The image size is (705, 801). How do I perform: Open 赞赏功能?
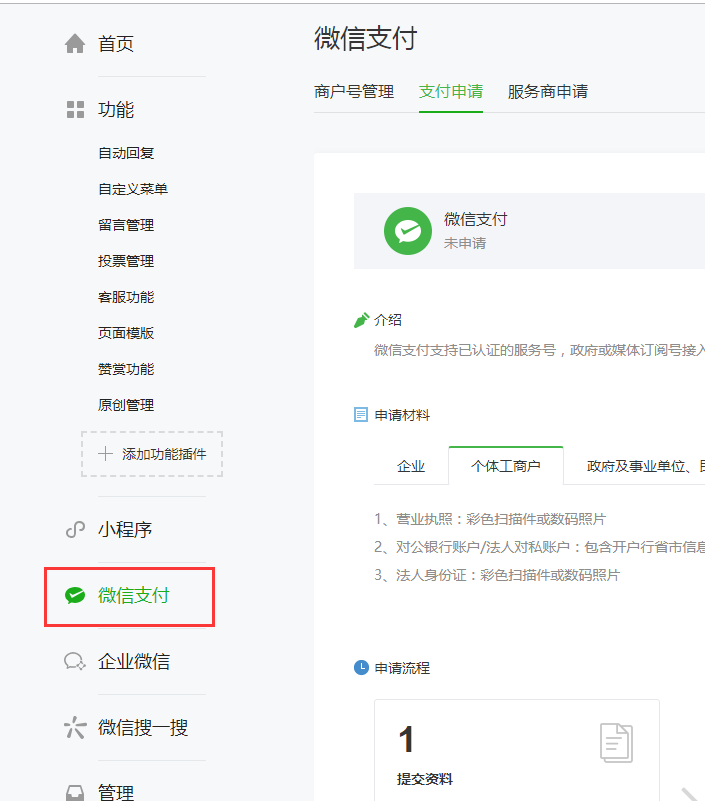pyautogui.click(x=126, y=369)
